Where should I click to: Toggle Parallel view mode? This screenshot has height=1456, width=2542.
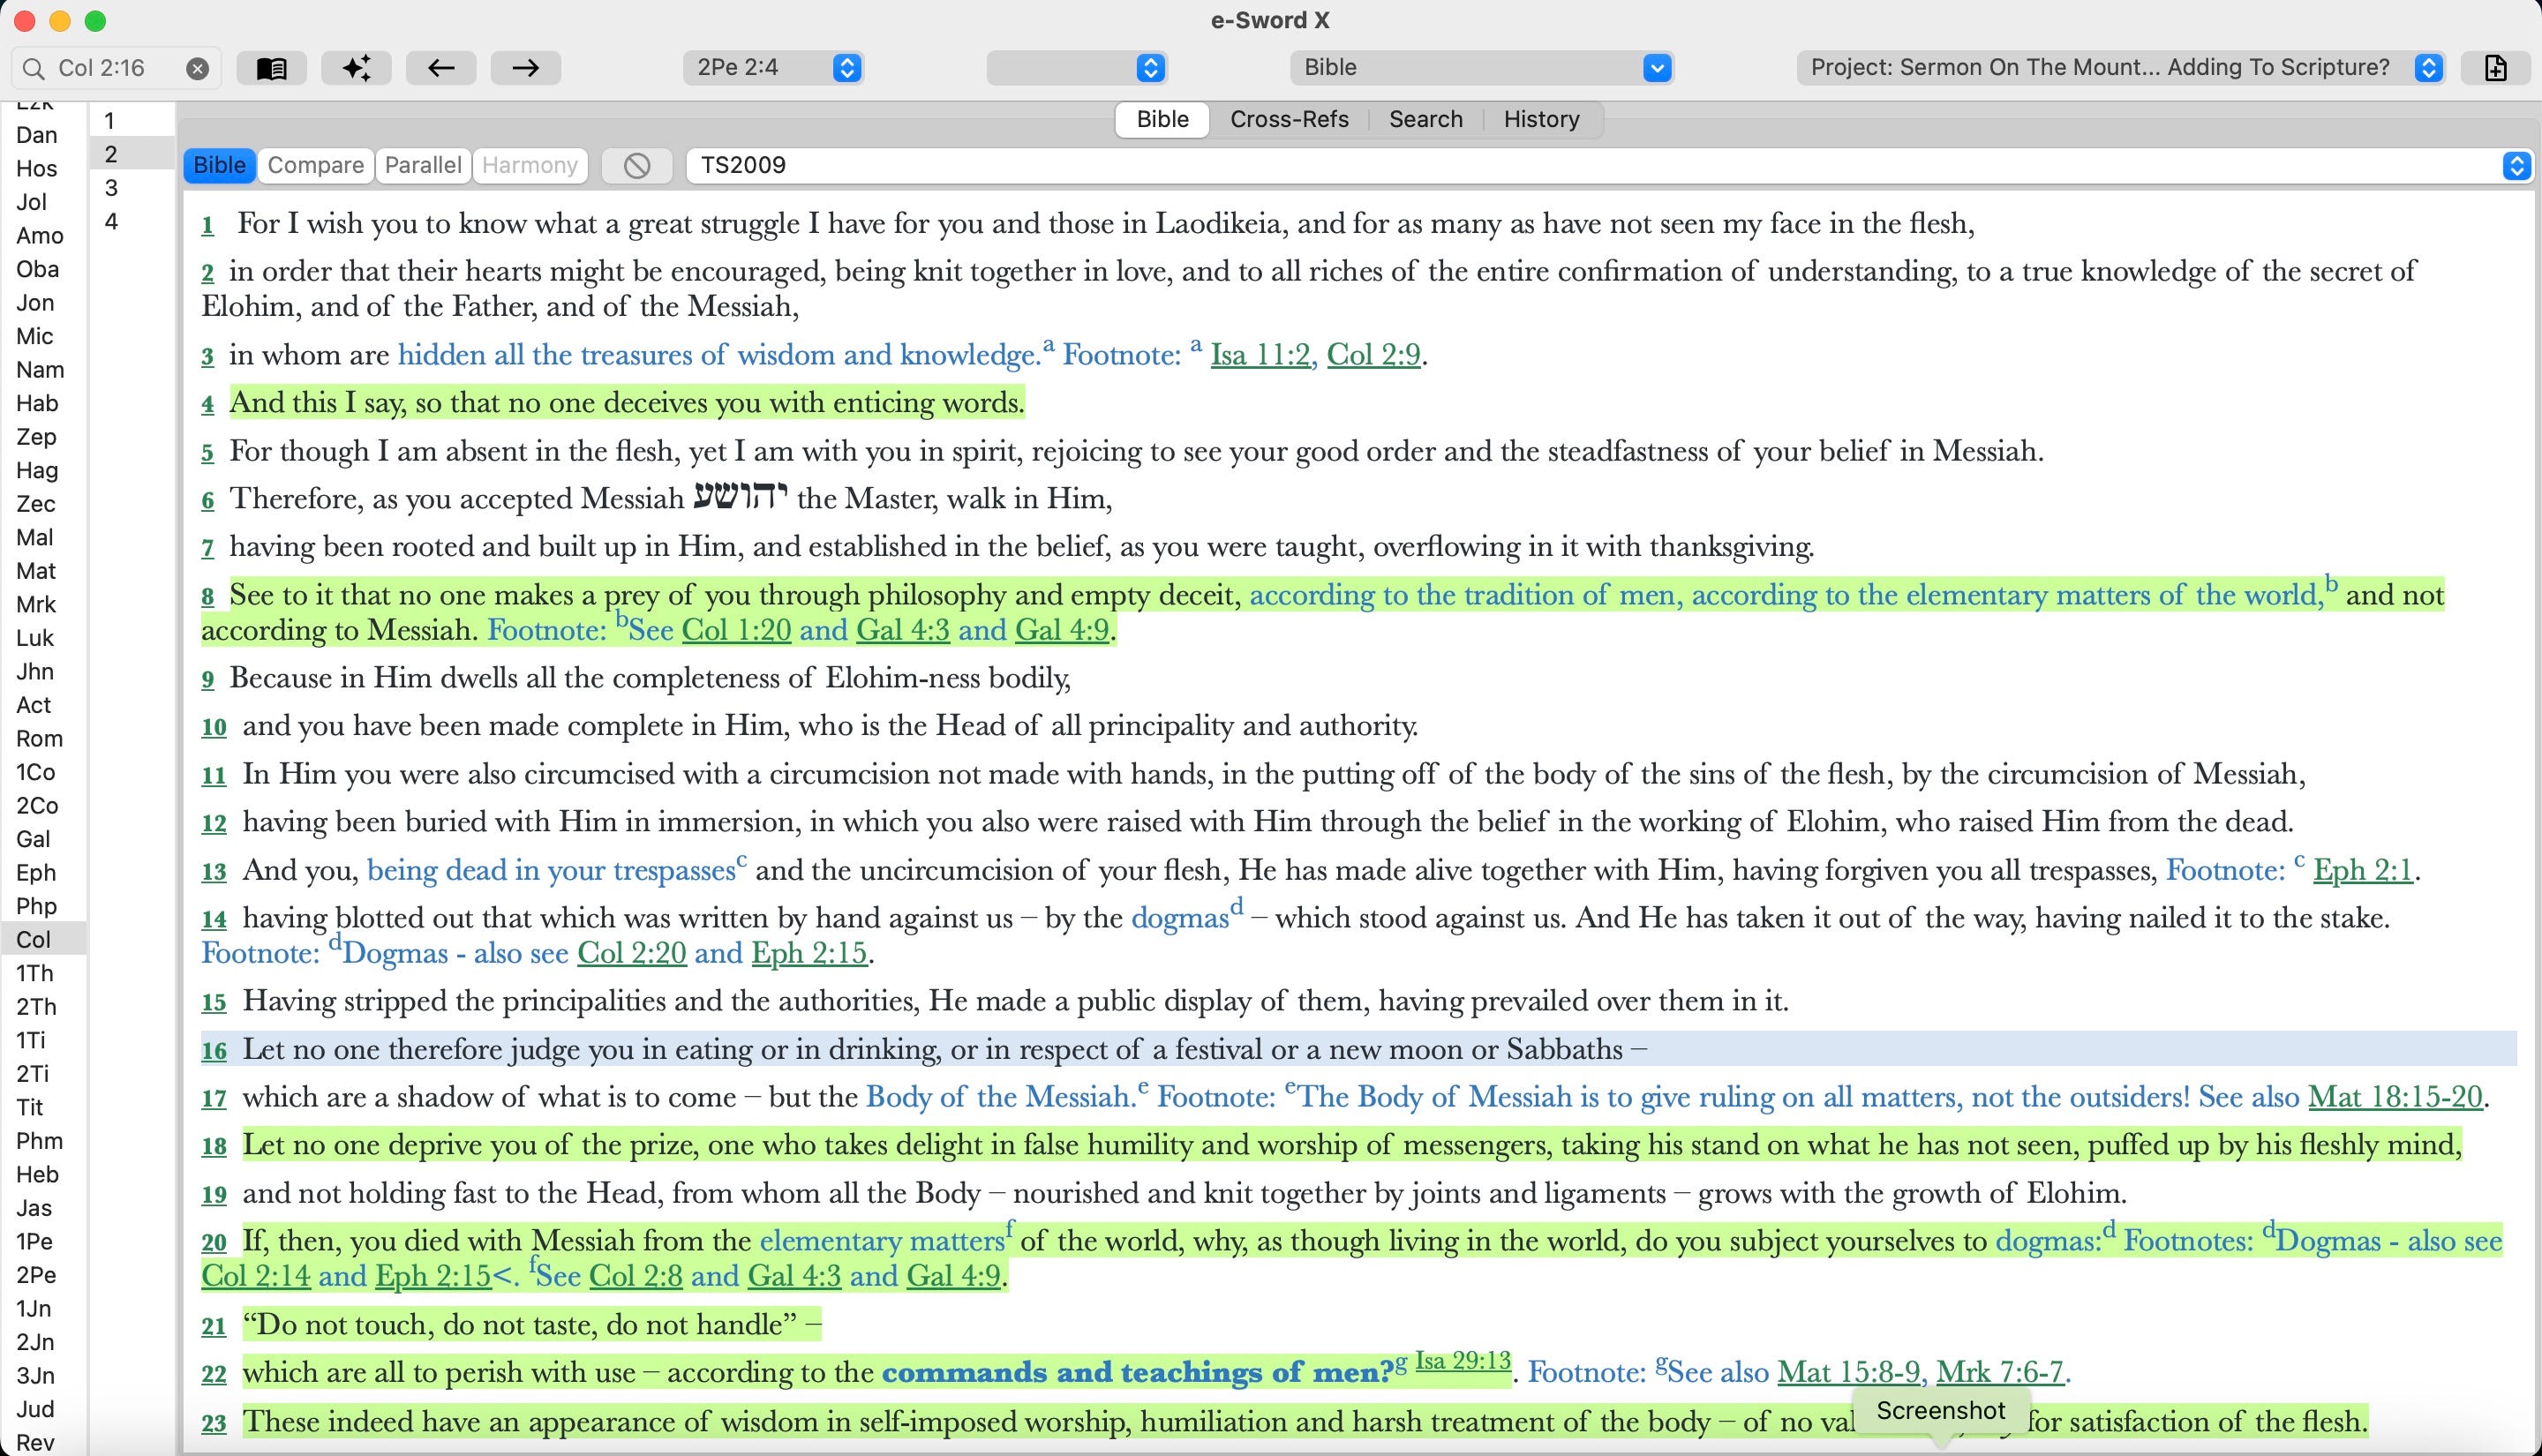[422, 165]
